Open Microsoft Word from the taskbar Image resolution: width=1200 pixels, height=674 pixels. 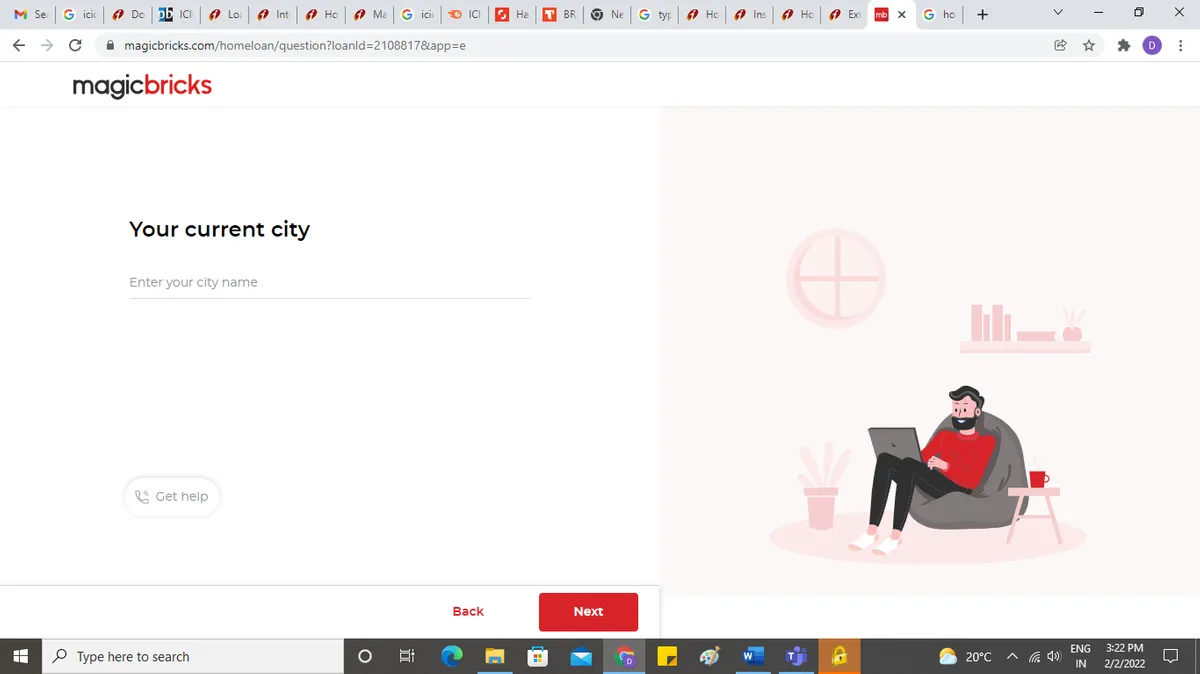[754, 656]
